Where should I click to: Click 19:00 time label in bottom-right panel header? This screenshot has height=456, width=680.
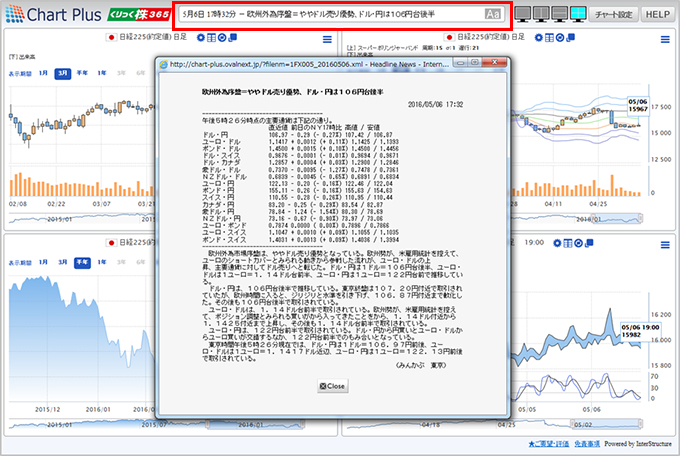pos(534,243)
